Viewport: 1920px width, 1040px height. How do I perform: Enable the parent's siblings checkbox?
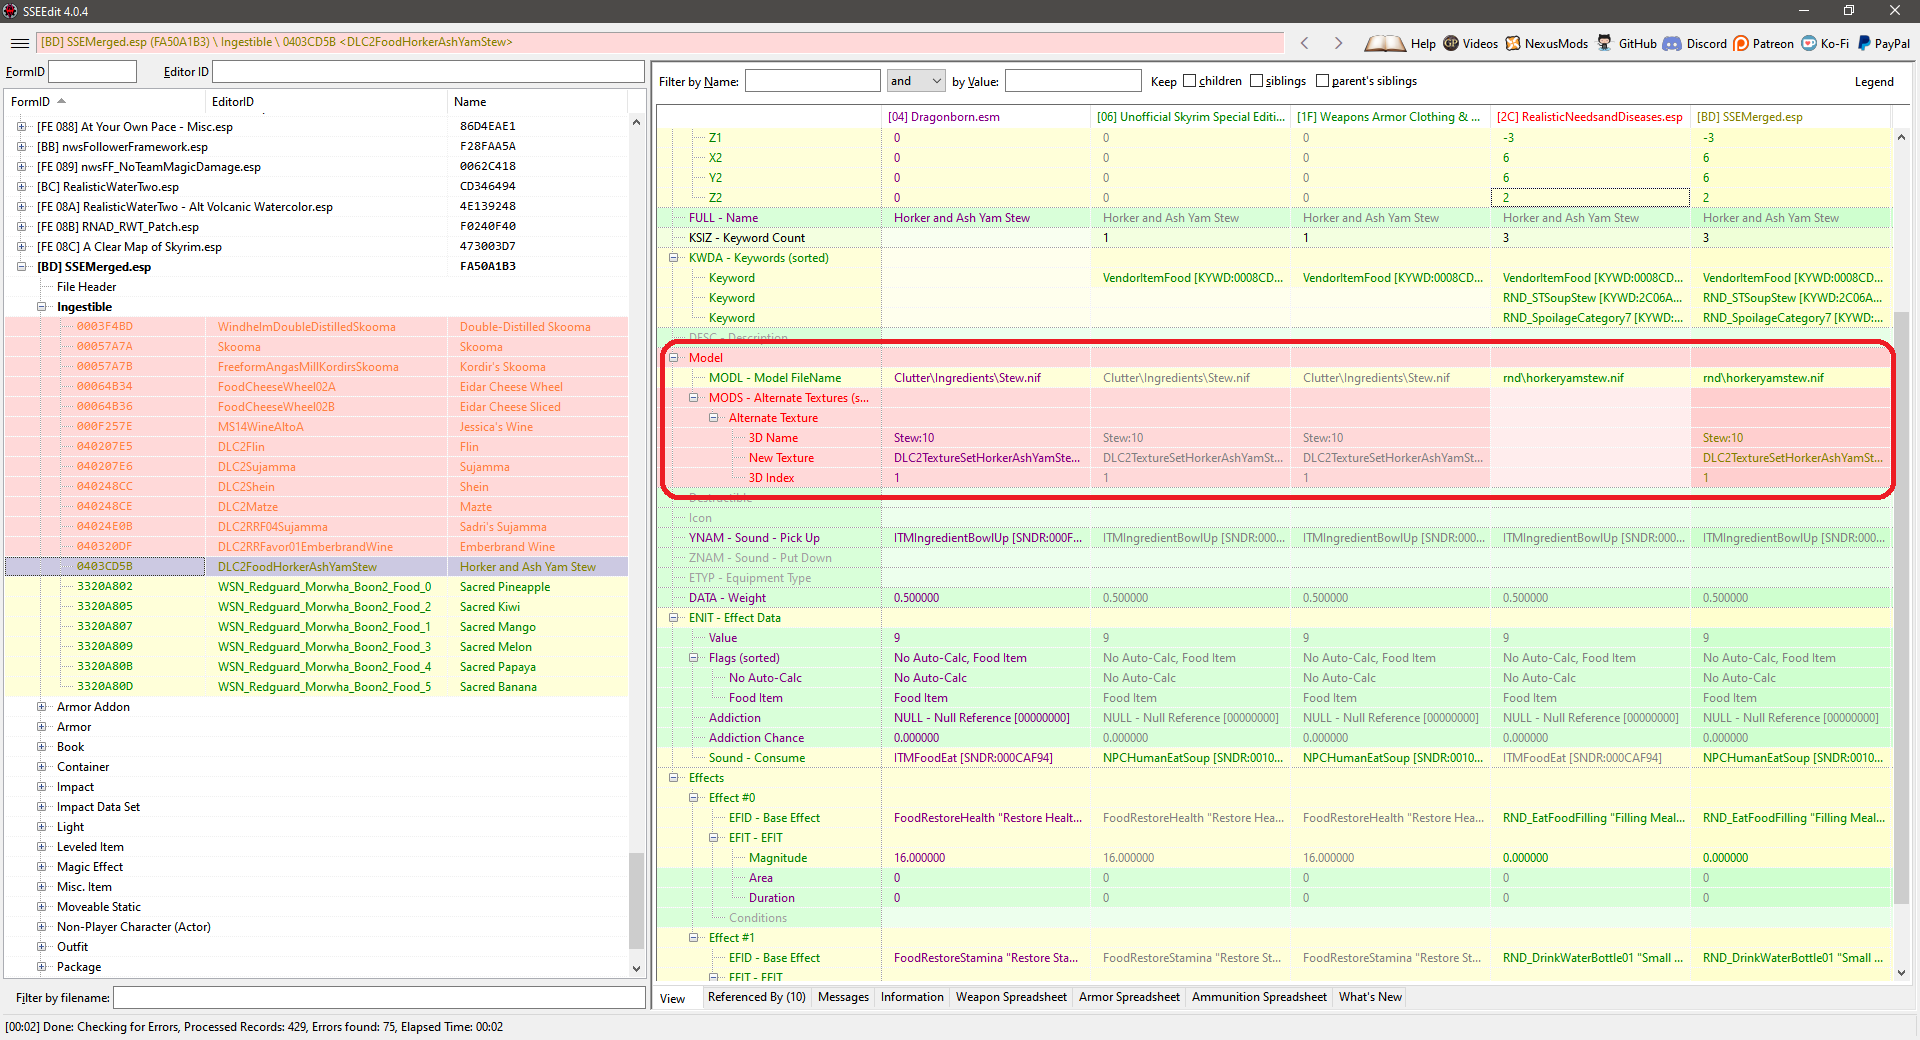pos(1321,81)
